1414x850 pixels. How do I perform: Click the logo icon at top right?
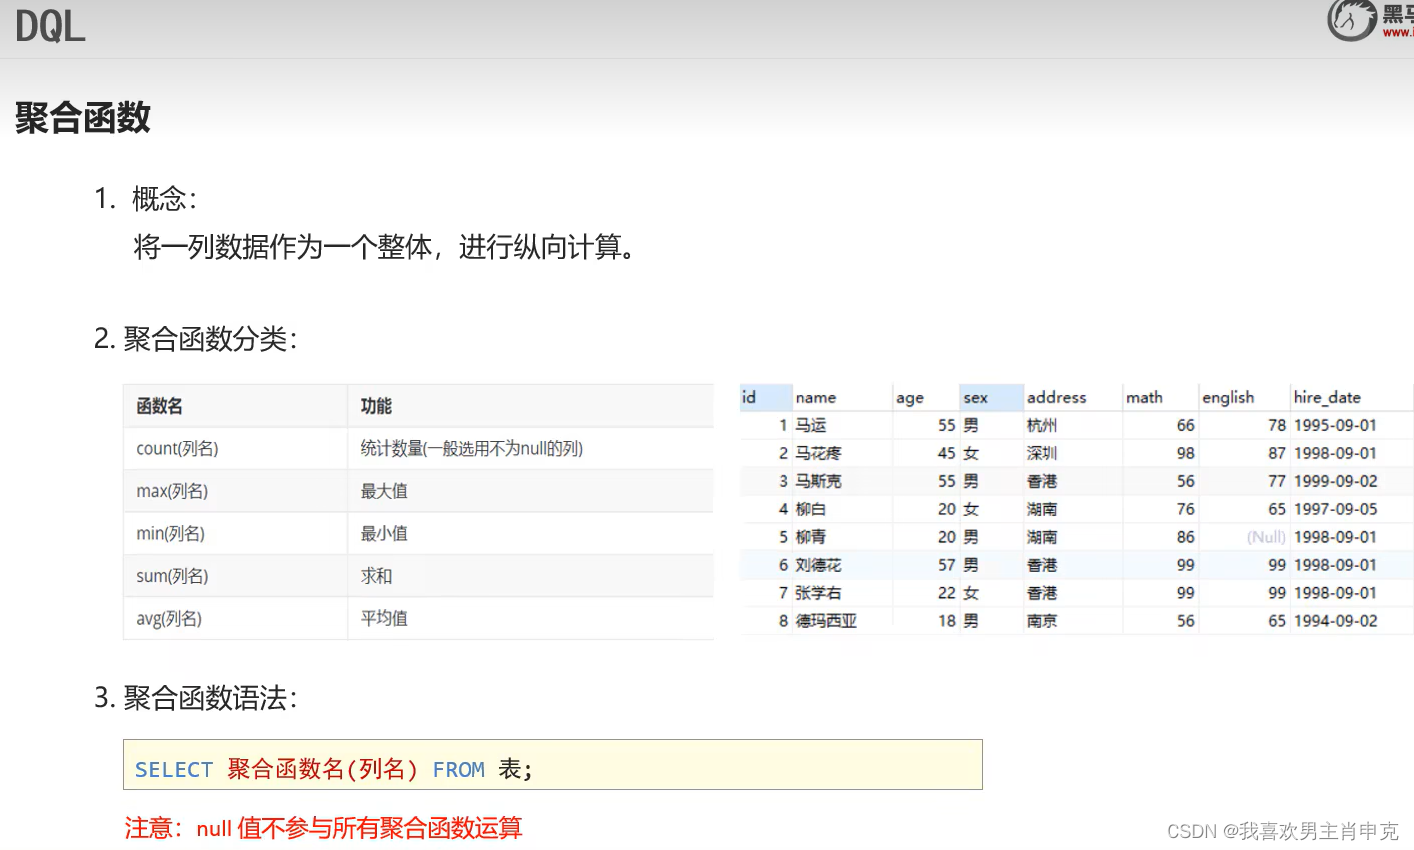(1352, 19)
